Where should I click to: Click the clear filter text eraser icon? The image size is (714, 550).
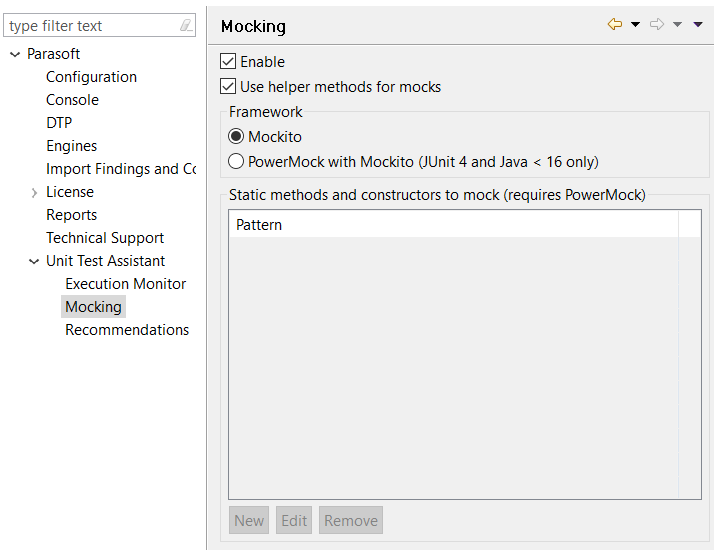(x=186, y=25)
